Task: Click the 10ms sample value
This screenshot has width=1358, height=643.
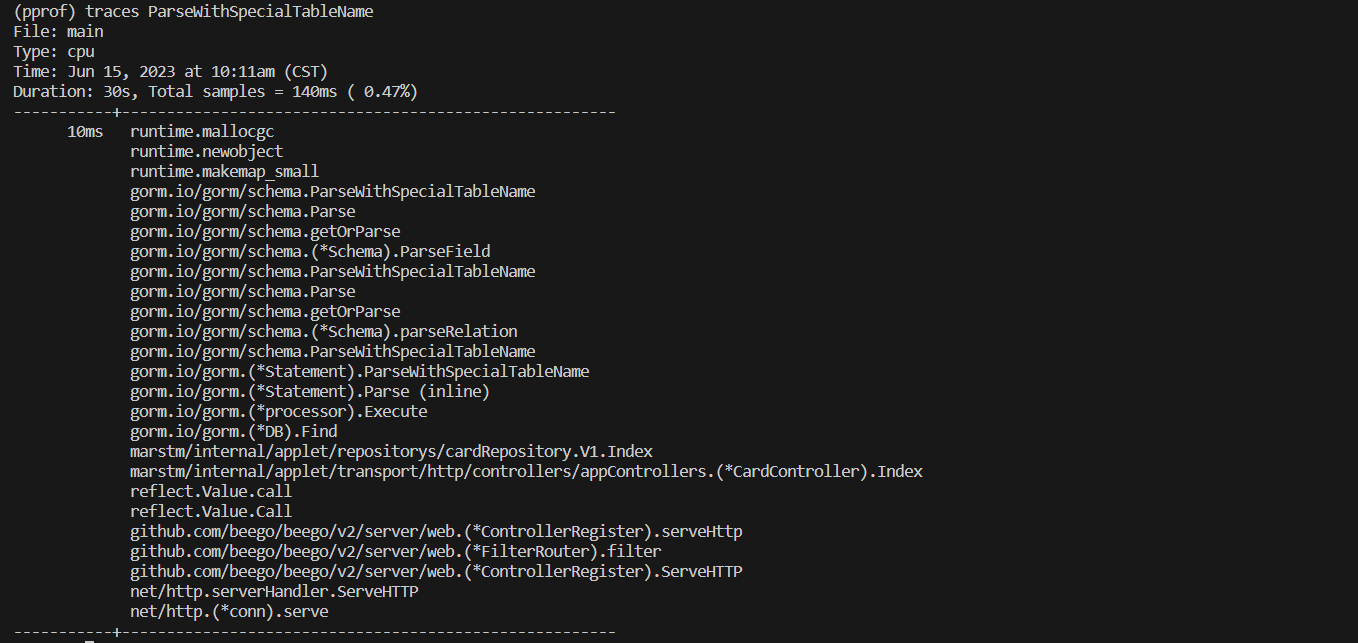Action: click(84, 132)
